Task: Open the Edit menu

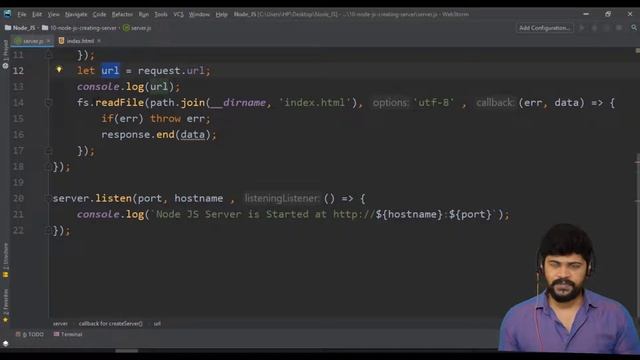Action: [x=37, y=14]
